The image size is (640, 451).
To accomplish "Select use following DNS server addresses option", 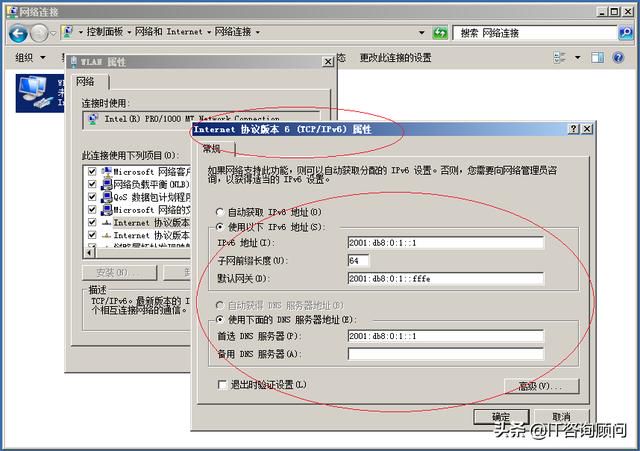I will tap(220, 320).
